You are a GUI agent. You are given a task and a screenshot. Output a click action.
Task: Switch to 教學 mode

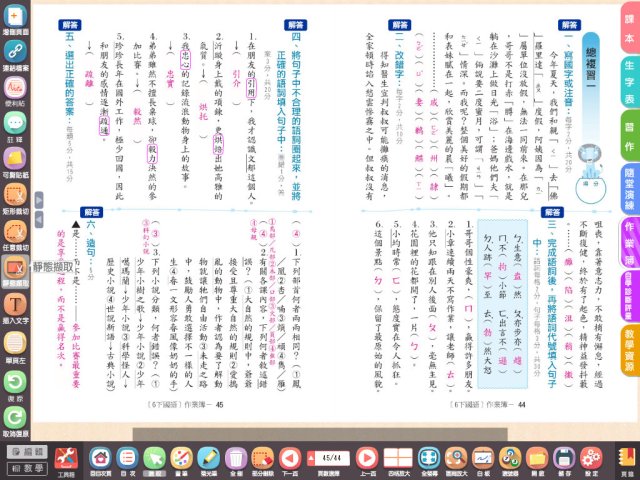click(21, 467)
